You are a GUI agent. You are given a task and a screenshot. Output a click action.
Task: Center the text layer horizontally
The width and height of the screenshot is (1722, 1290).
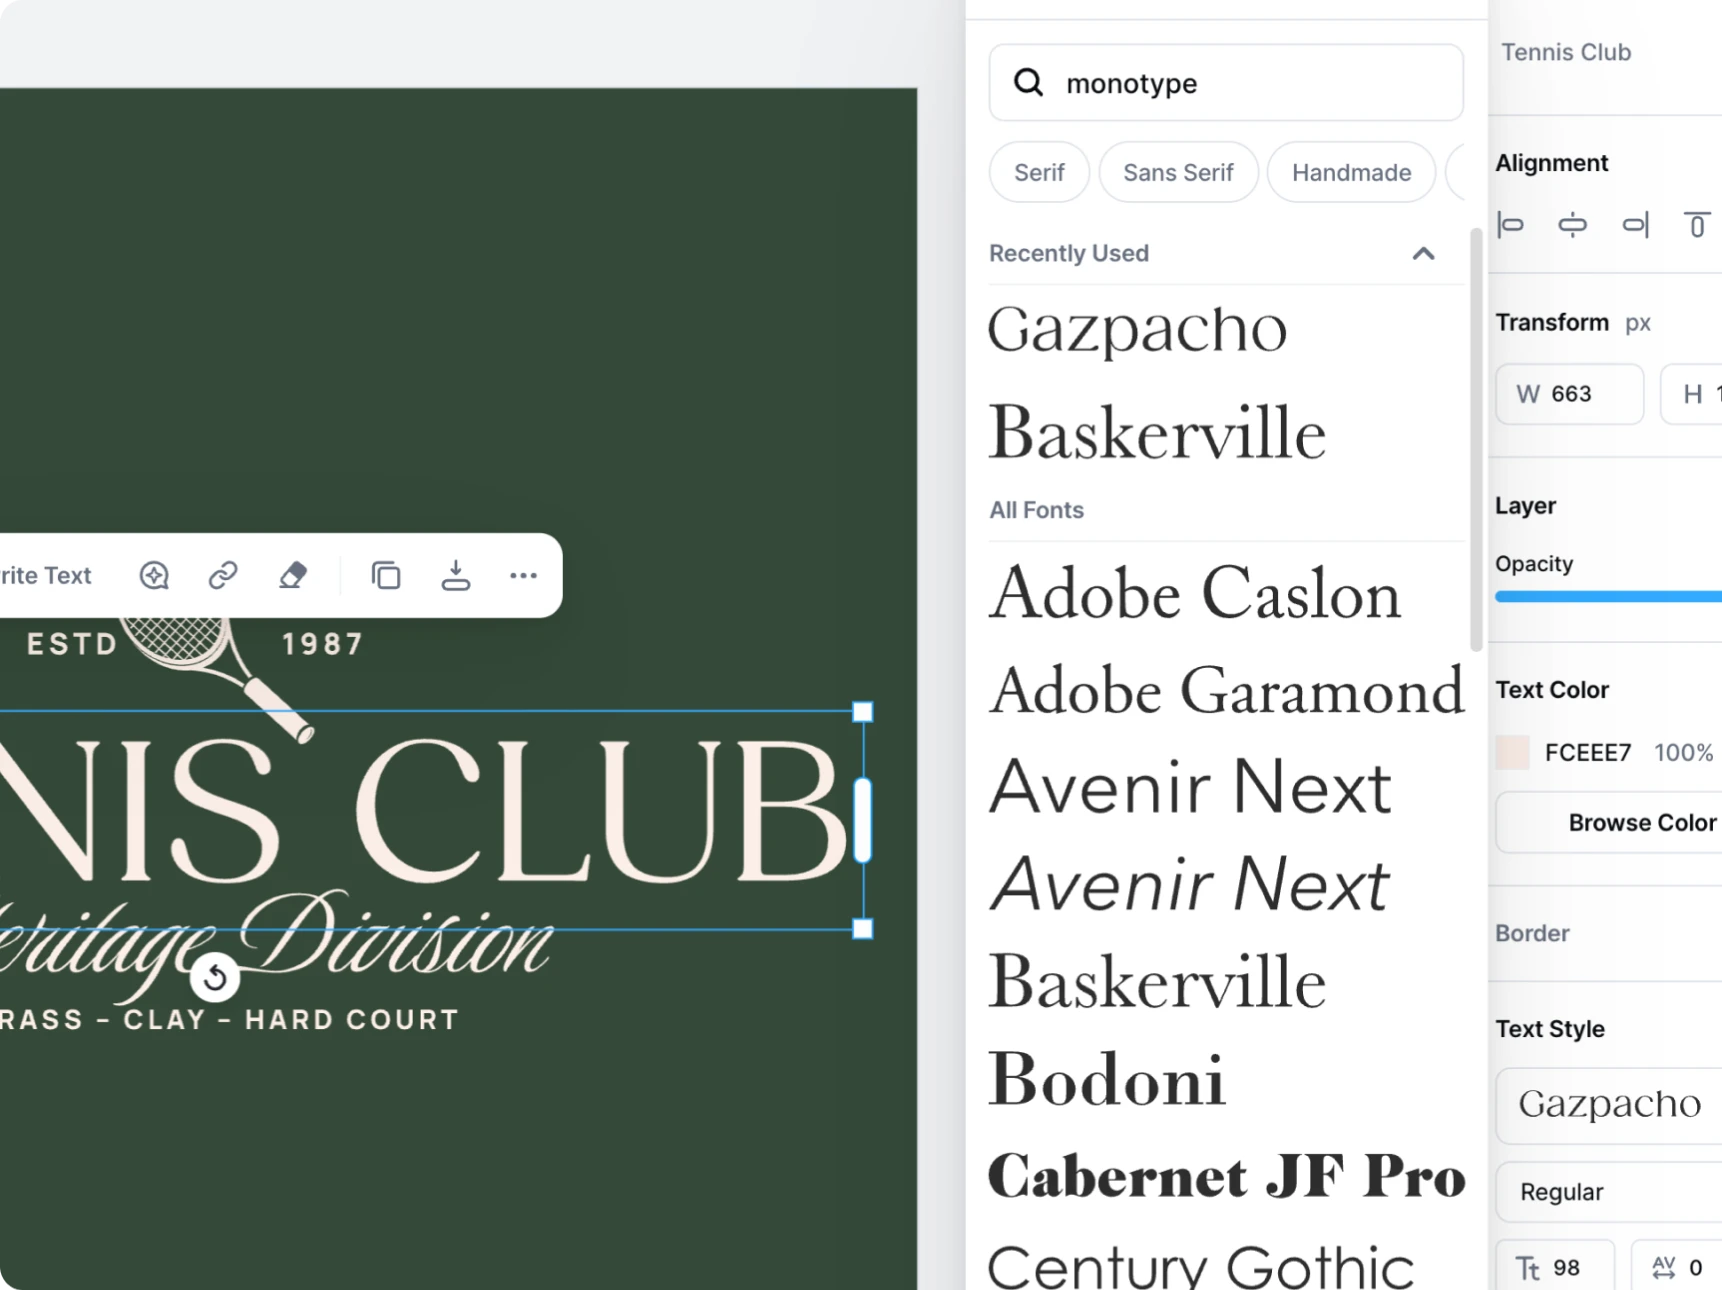[1573, 225]
